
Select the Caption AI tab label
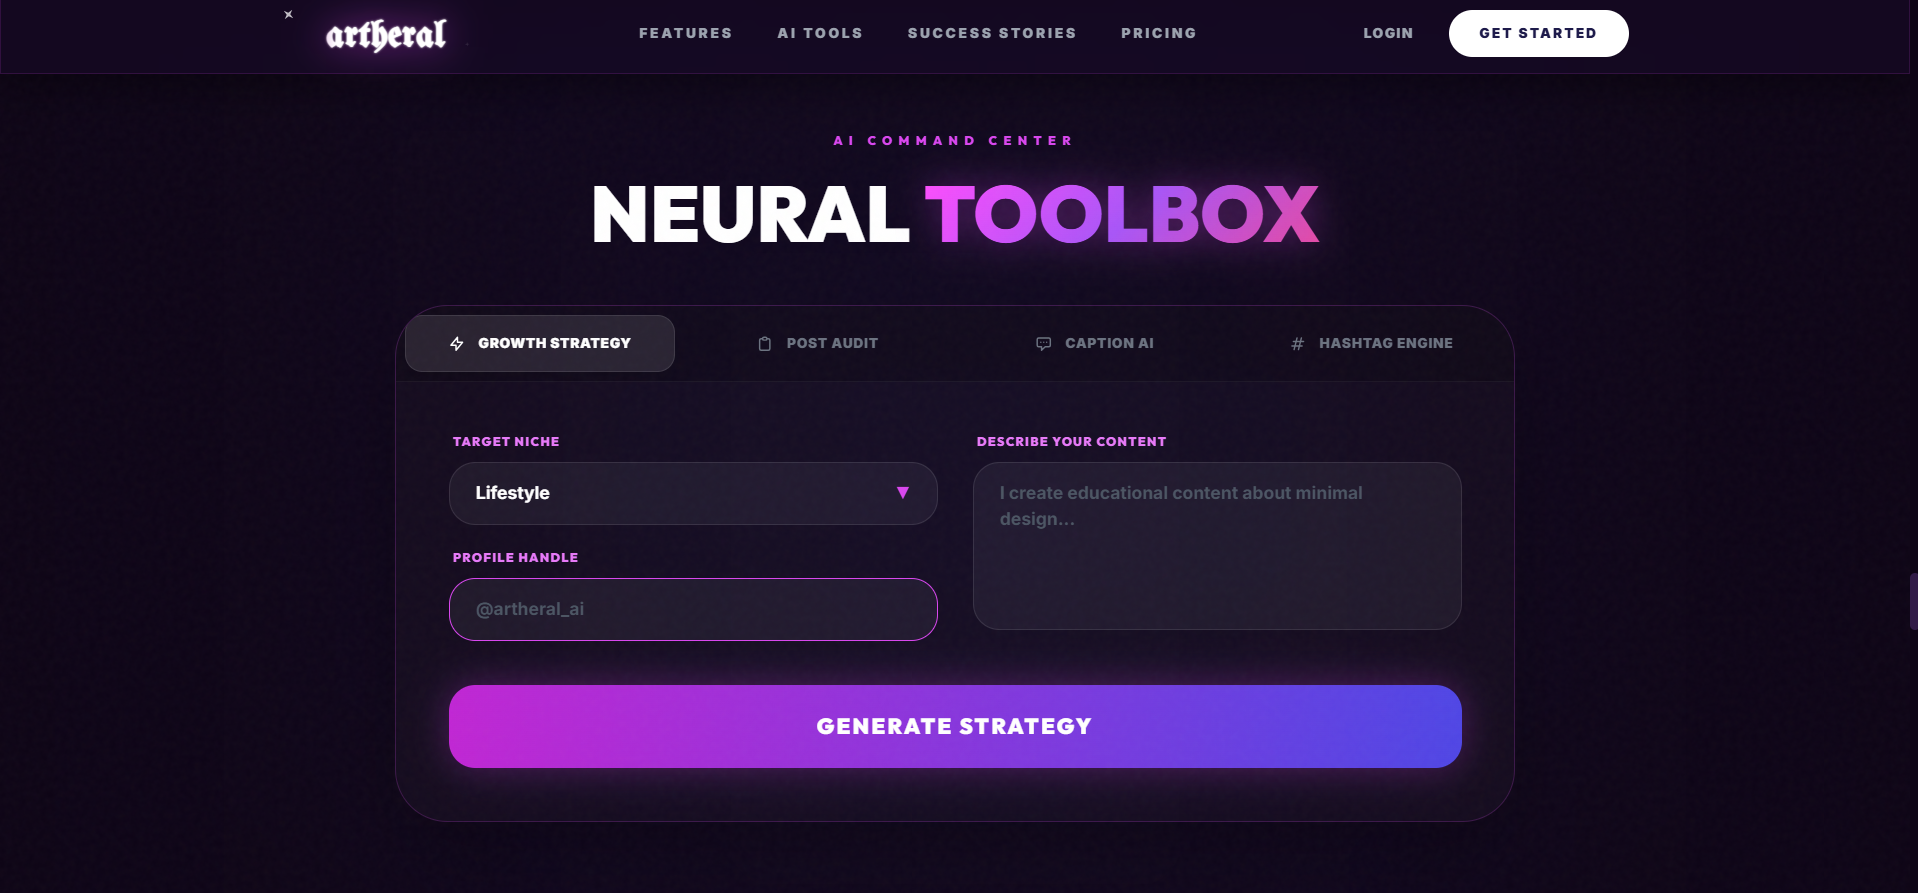(x=1109, y=343)
